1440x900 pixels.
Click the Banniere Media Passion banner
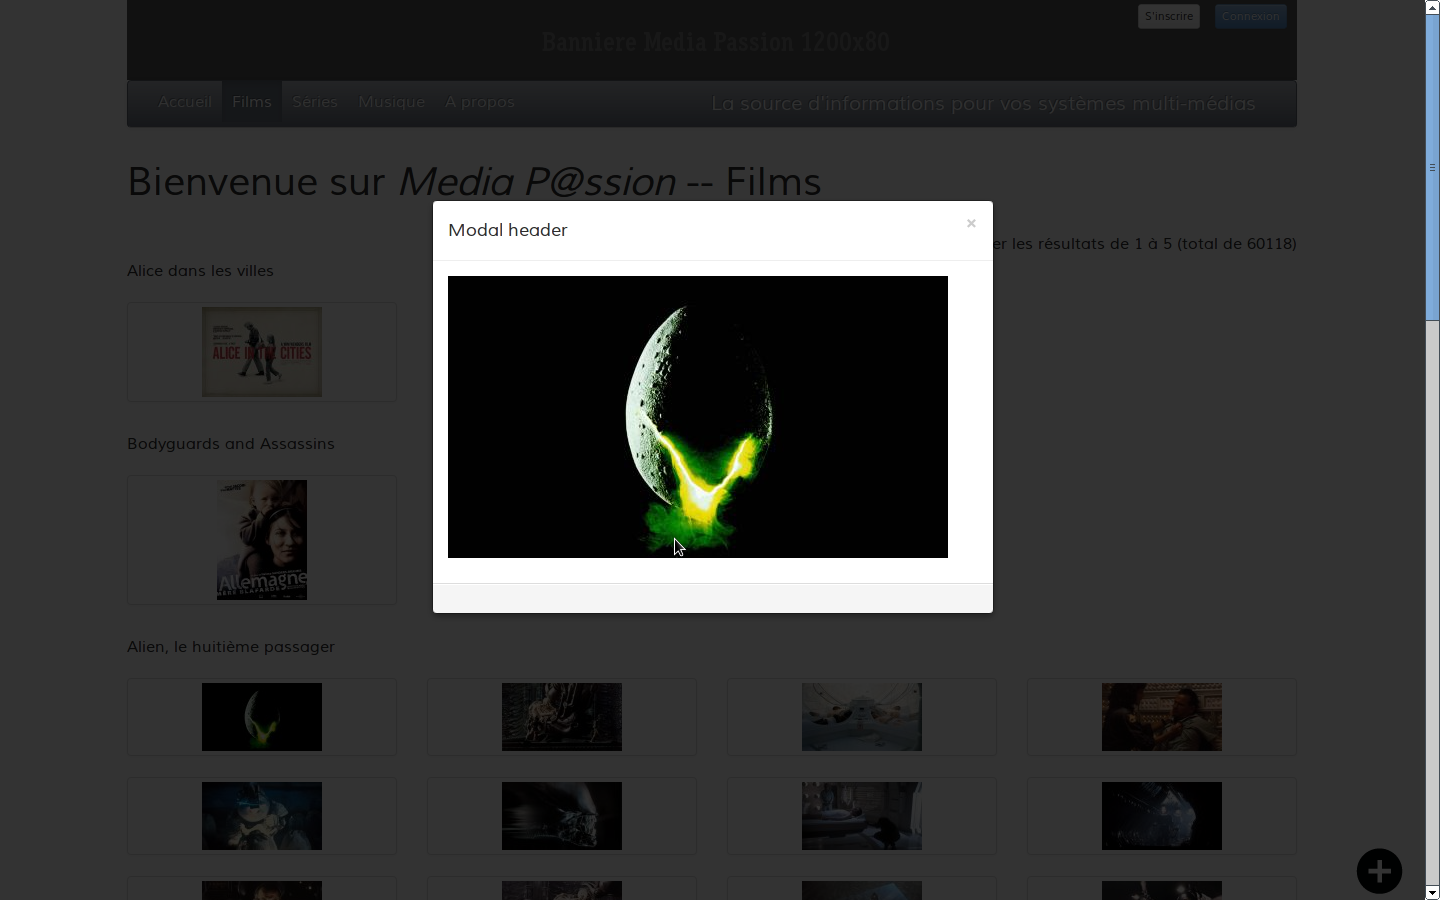715,42
